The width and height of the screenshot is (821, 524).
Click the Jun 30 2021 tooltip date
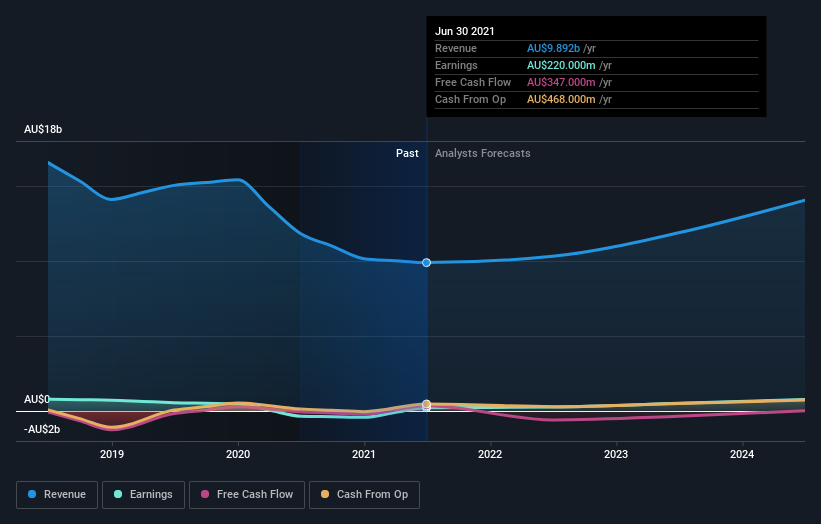[464, 31]
